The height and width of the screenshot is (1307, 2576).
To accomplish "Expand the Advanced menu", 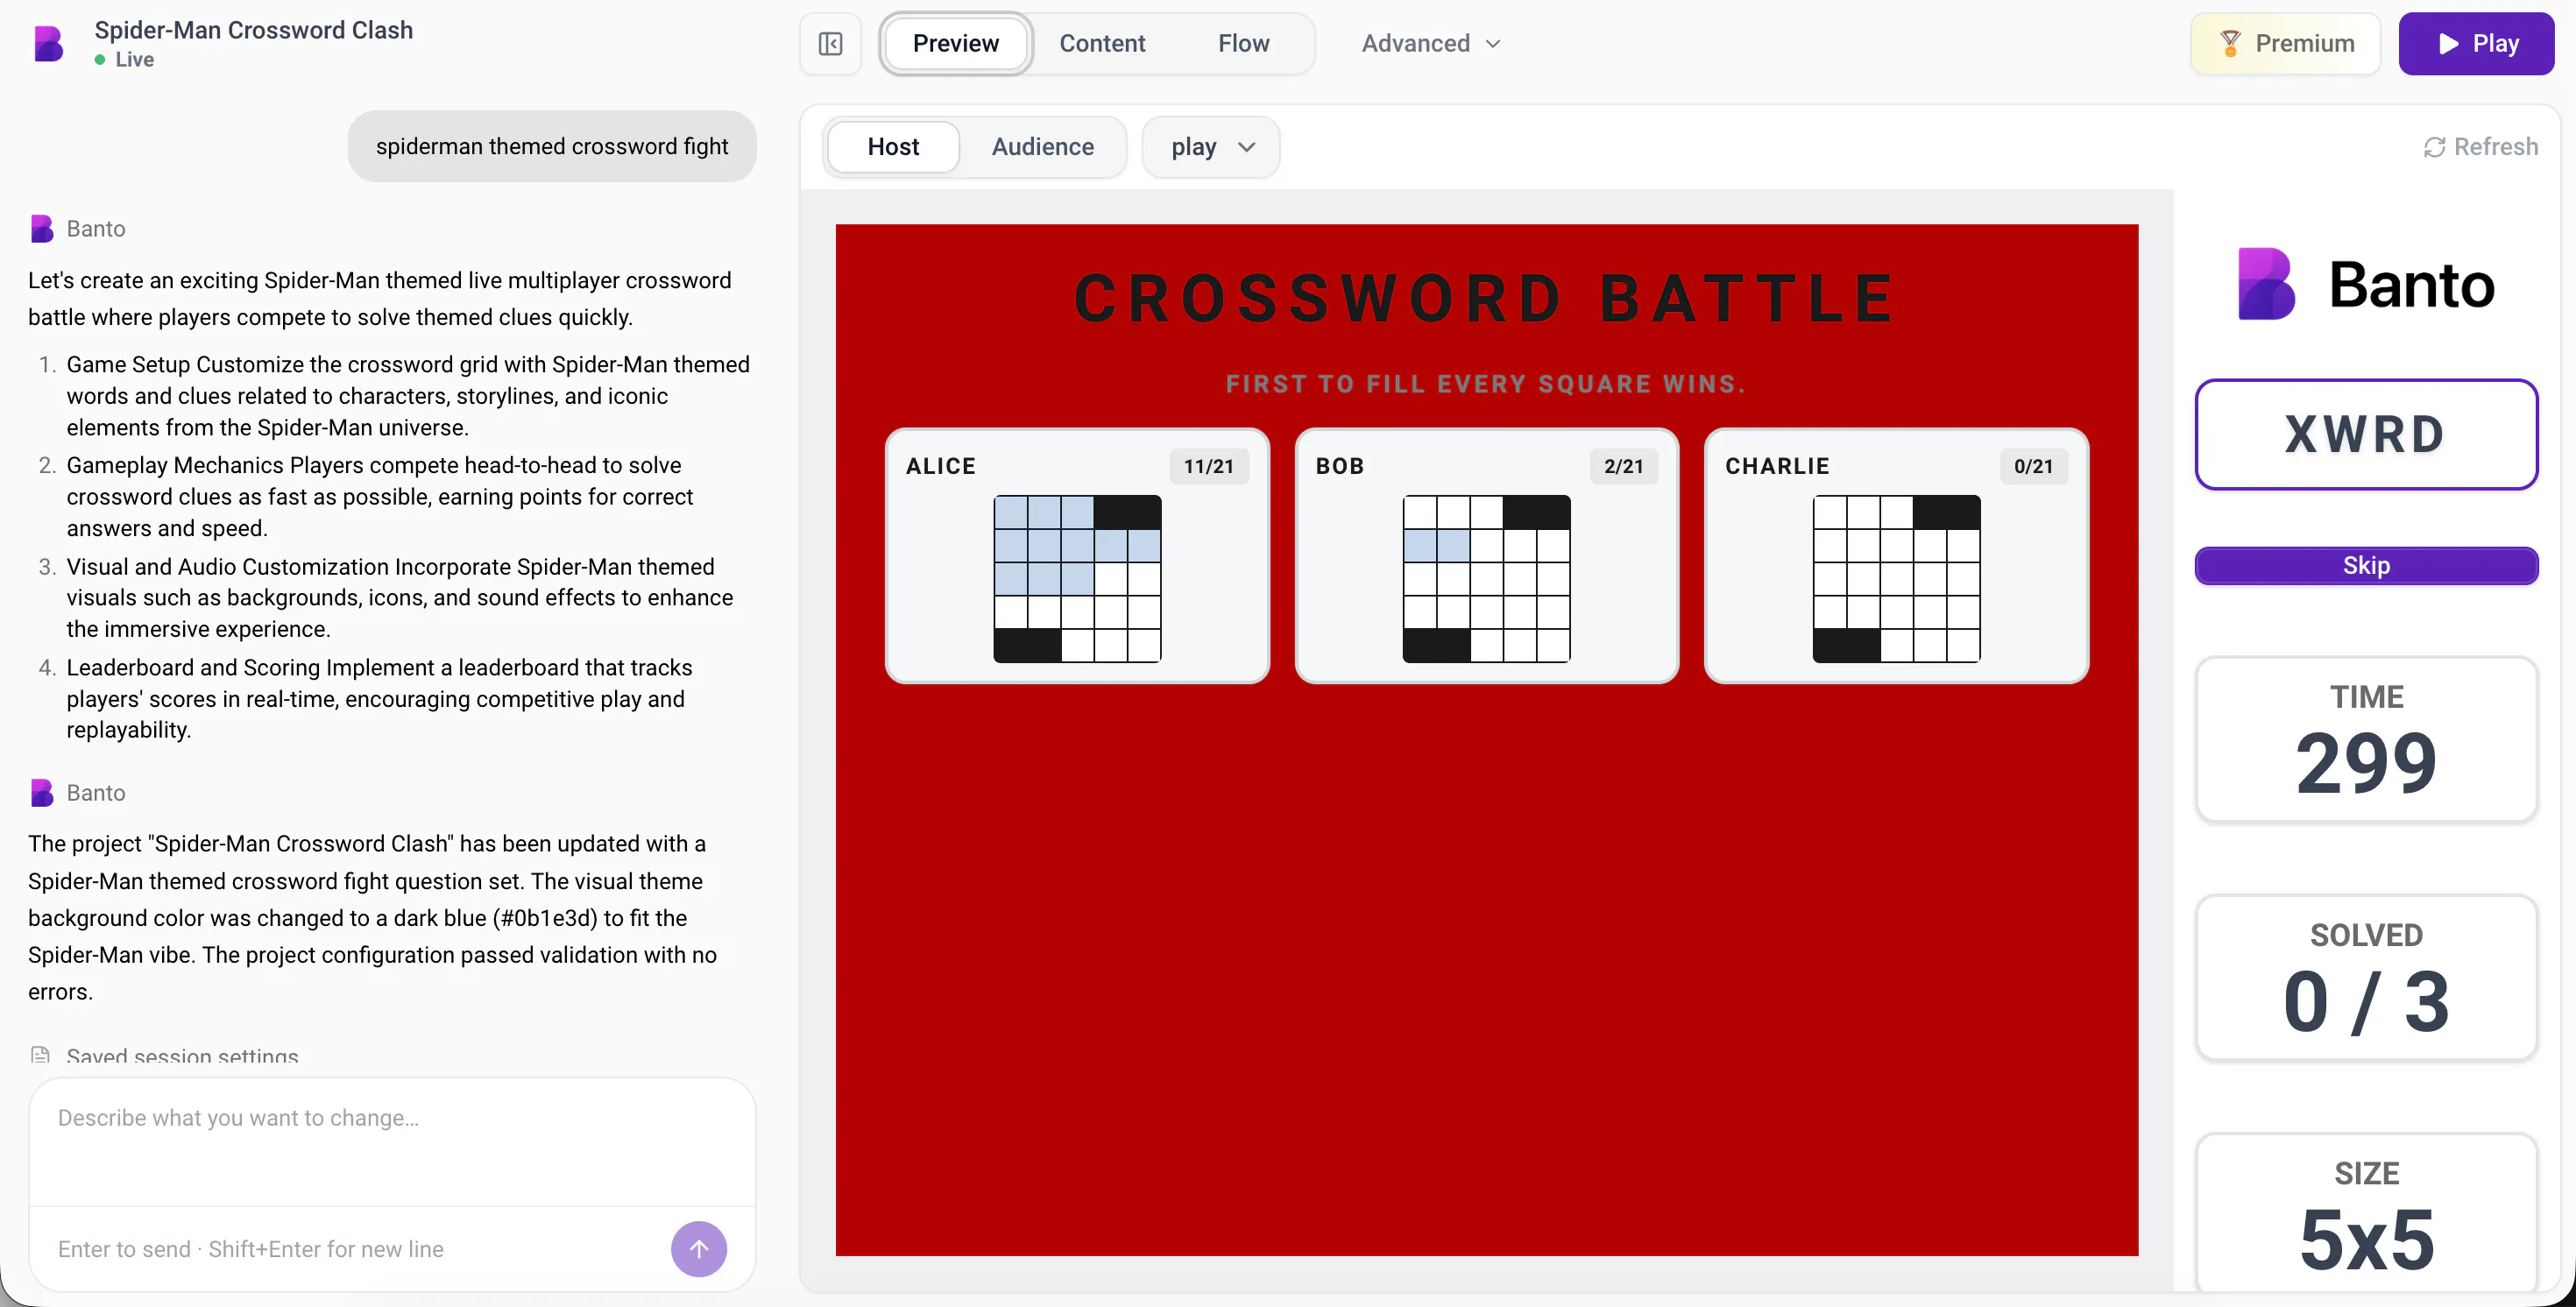I will coord(1431,43).
